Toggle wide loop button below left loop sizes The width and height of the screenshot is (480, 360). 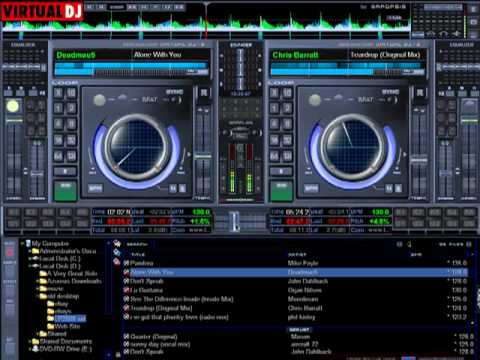pyautogui.click(x=65, y=171)
